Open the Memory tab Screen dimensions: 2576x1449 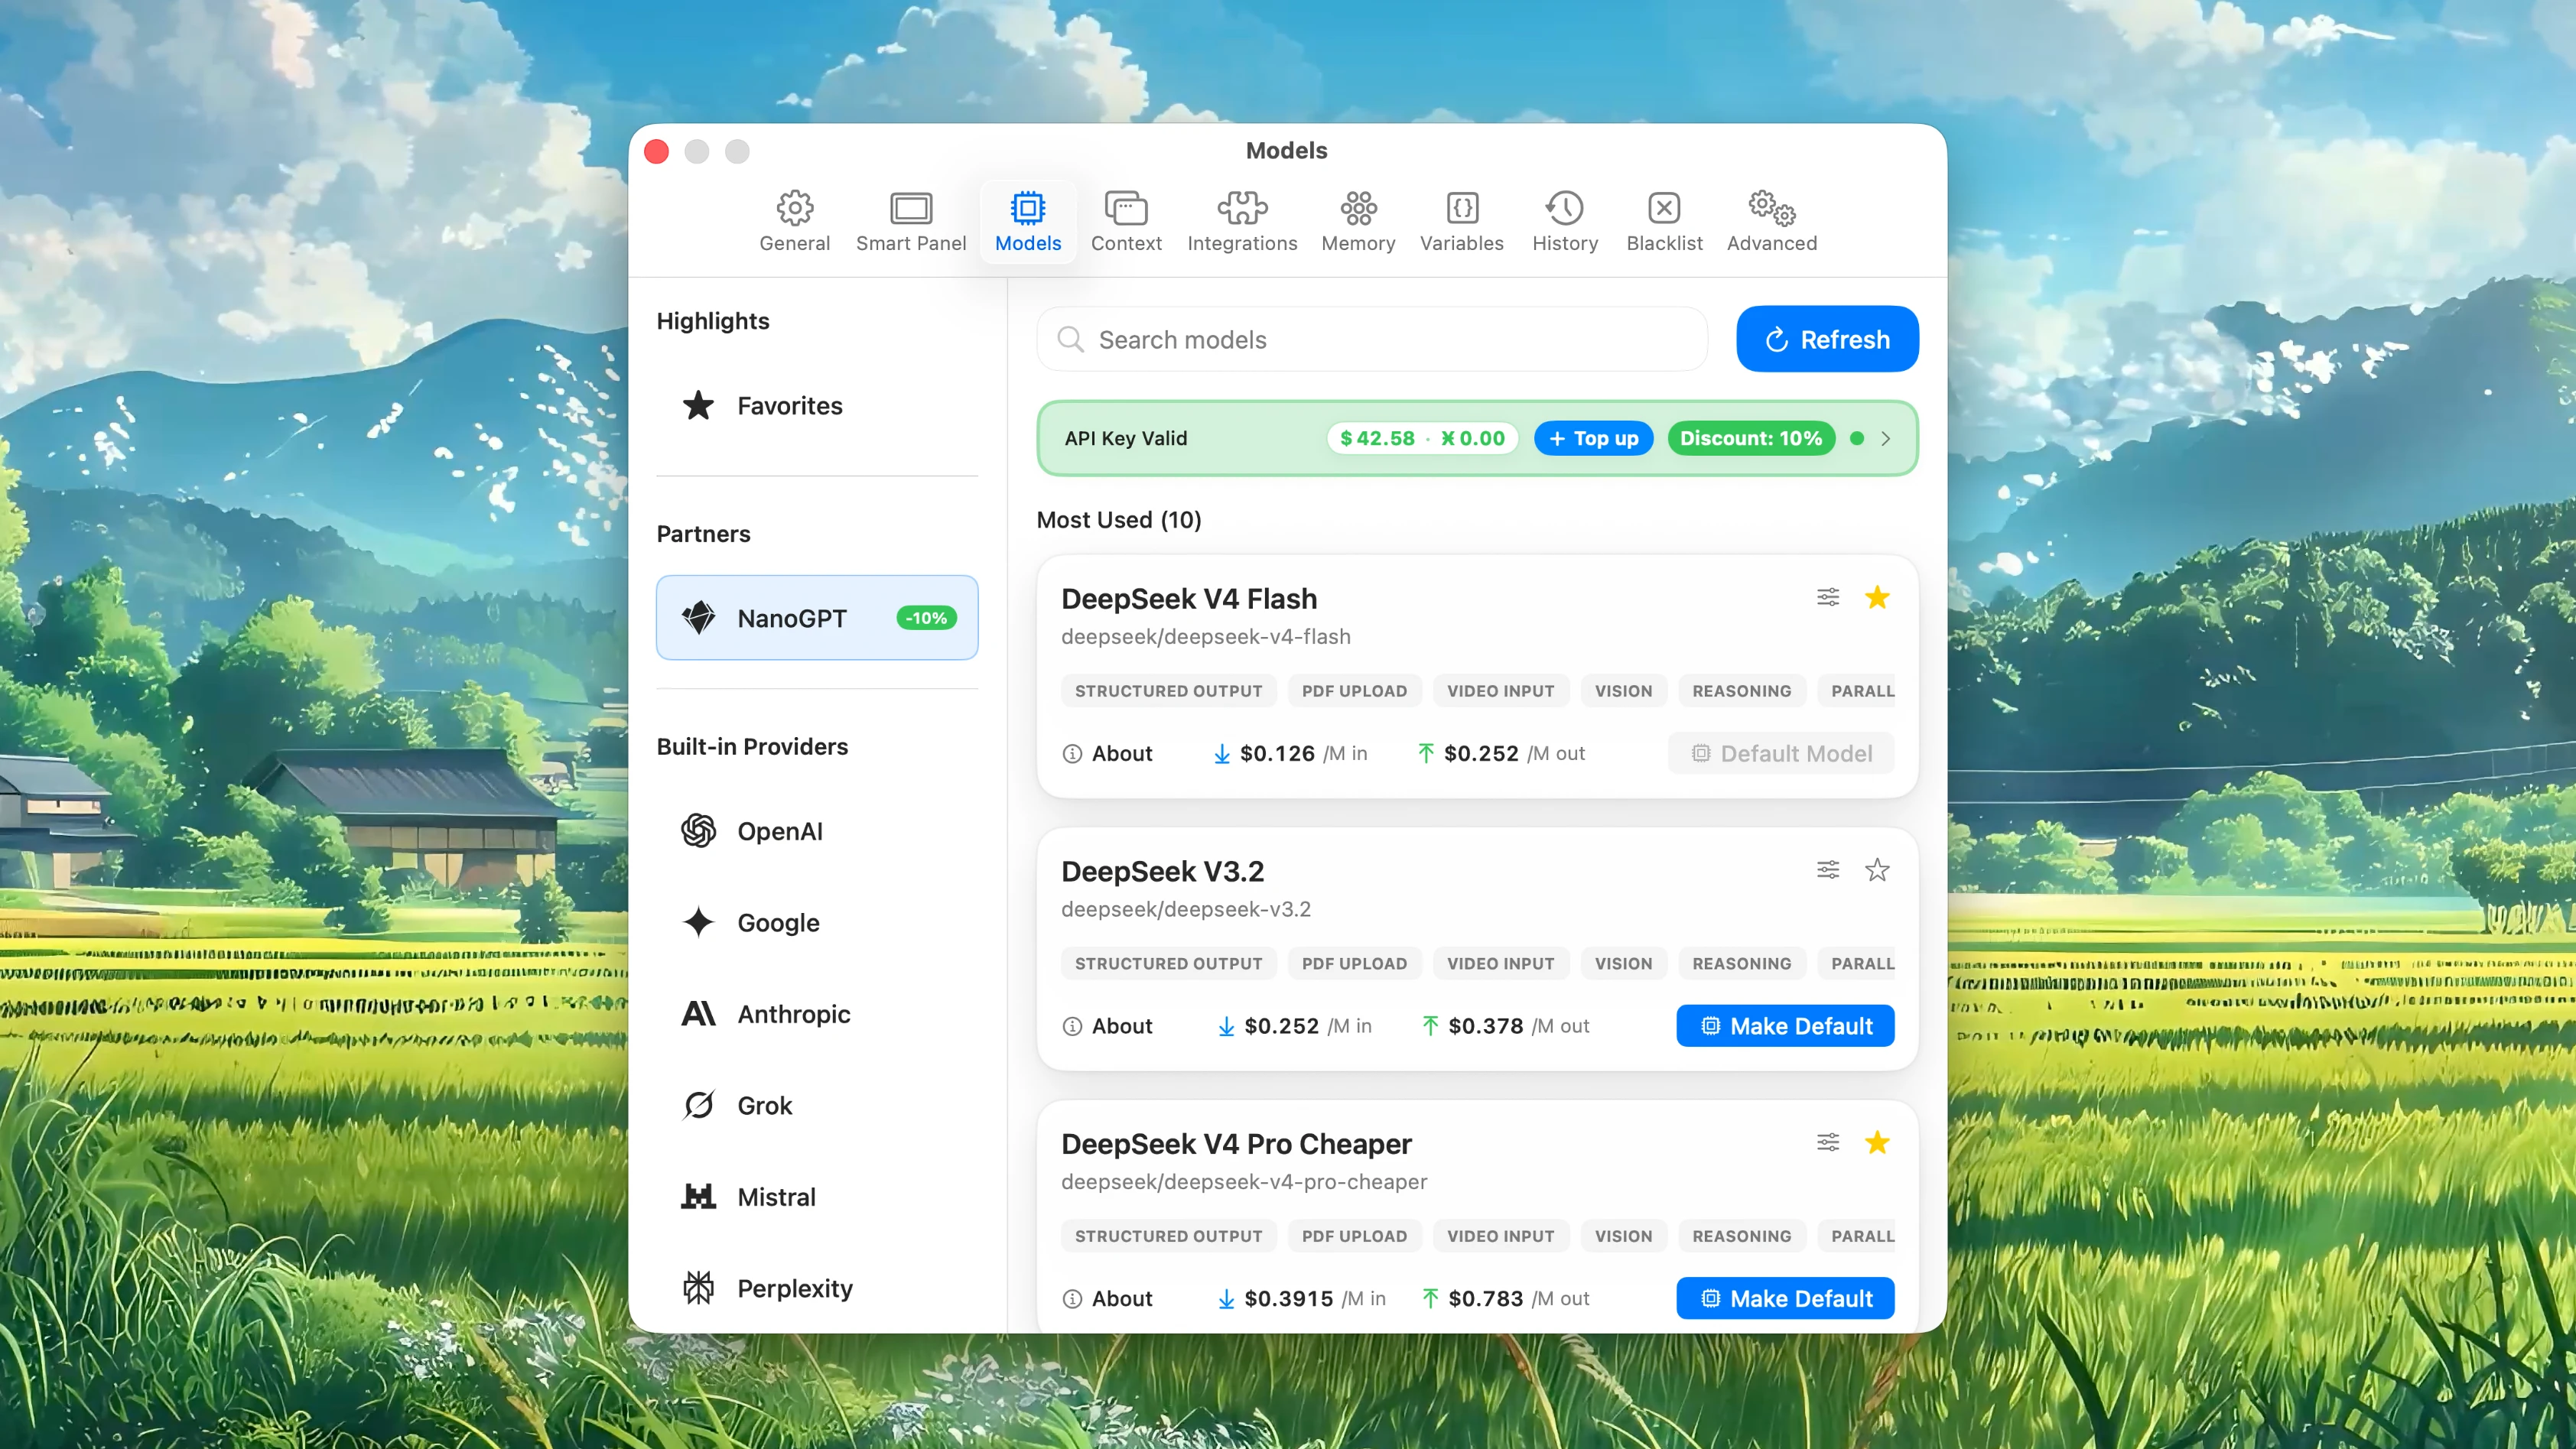coord(1358,221)
